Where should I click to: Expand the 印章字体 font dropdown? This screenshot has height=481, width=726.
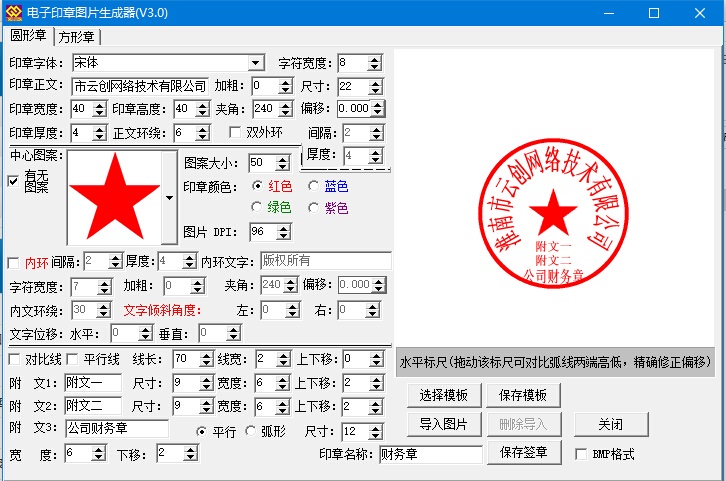pyautogui.click(x=256, y=63)
